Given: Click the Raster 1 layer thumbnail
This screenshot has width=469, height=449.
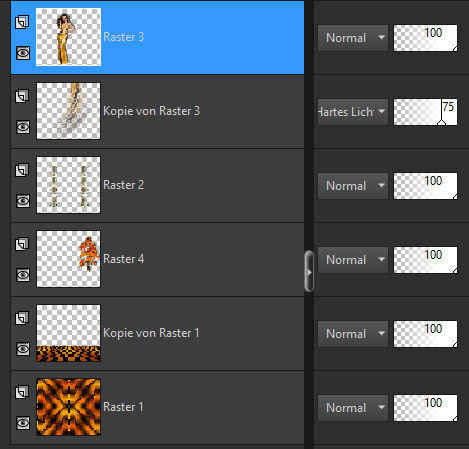Looking at the screenshot, I should point(68,407).
